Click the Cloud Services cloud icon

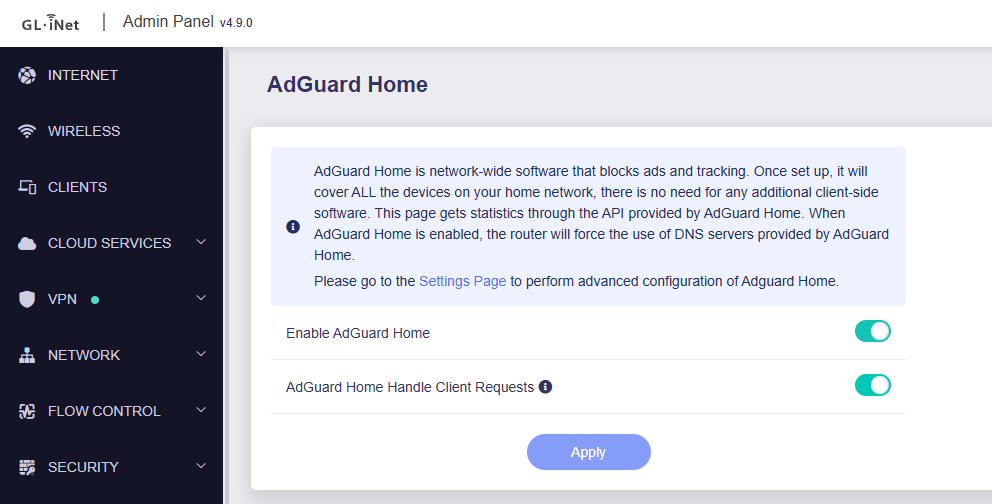(x=27, y=243)
